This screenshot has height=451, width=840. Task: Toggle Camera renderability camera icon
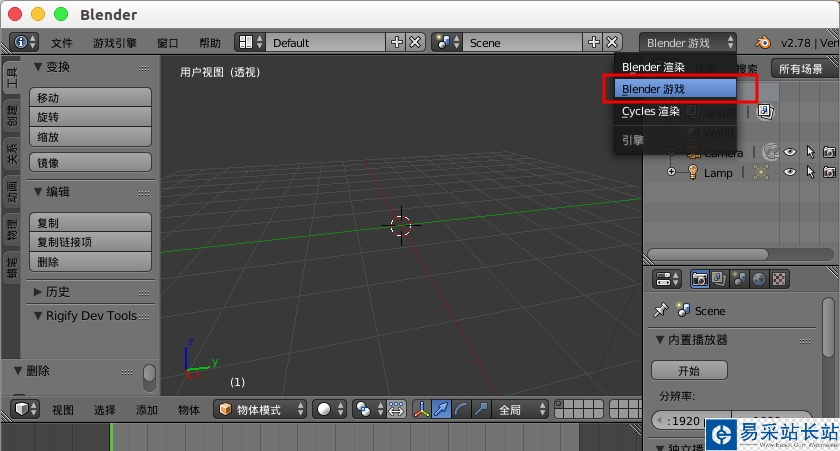point(829,152)
